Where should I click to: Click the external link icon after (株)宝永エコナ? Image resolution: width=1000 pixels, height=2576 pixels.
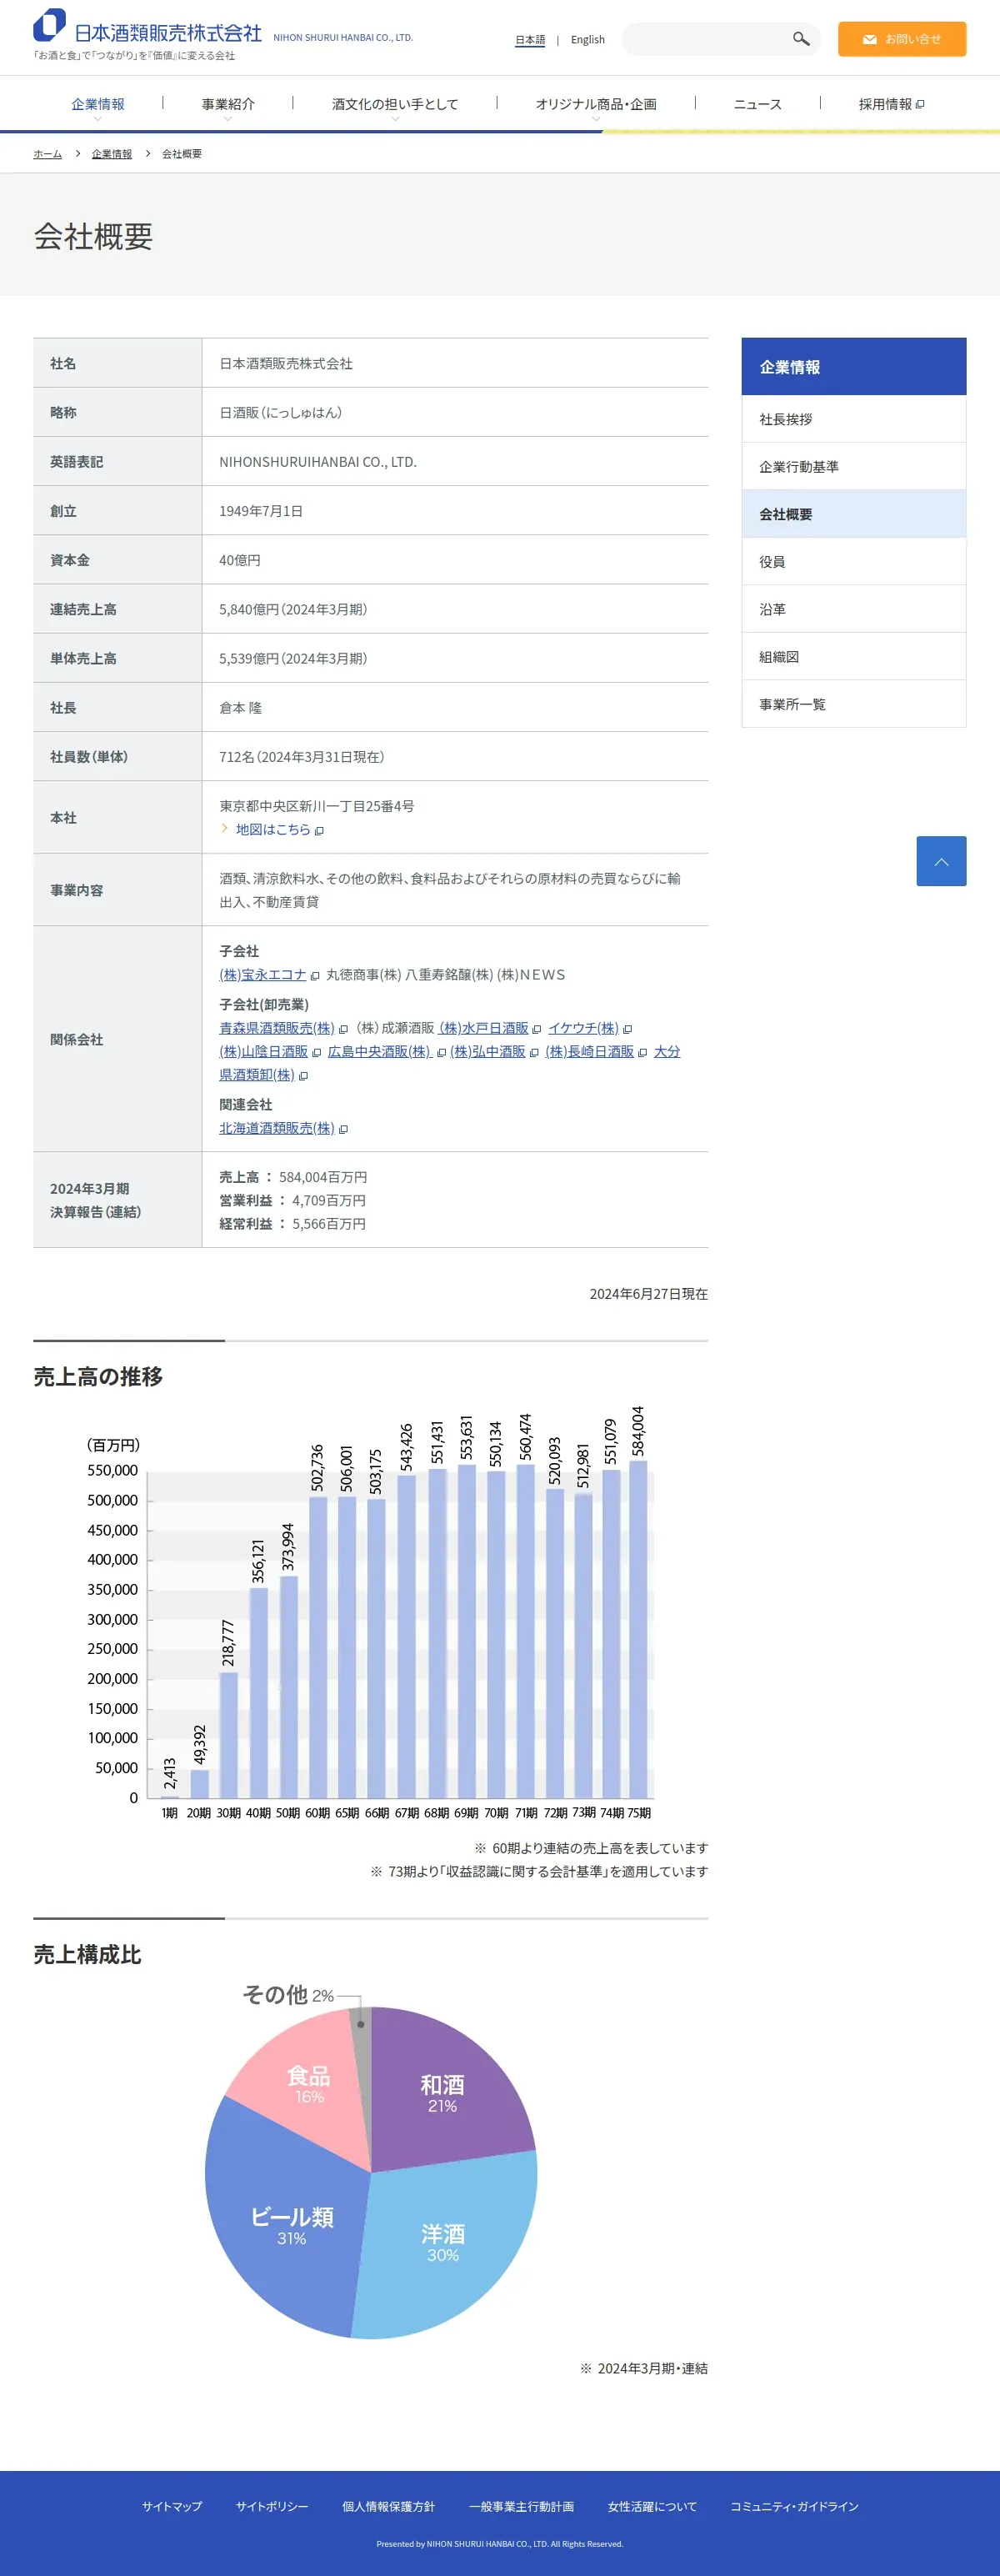click(315, 976)
